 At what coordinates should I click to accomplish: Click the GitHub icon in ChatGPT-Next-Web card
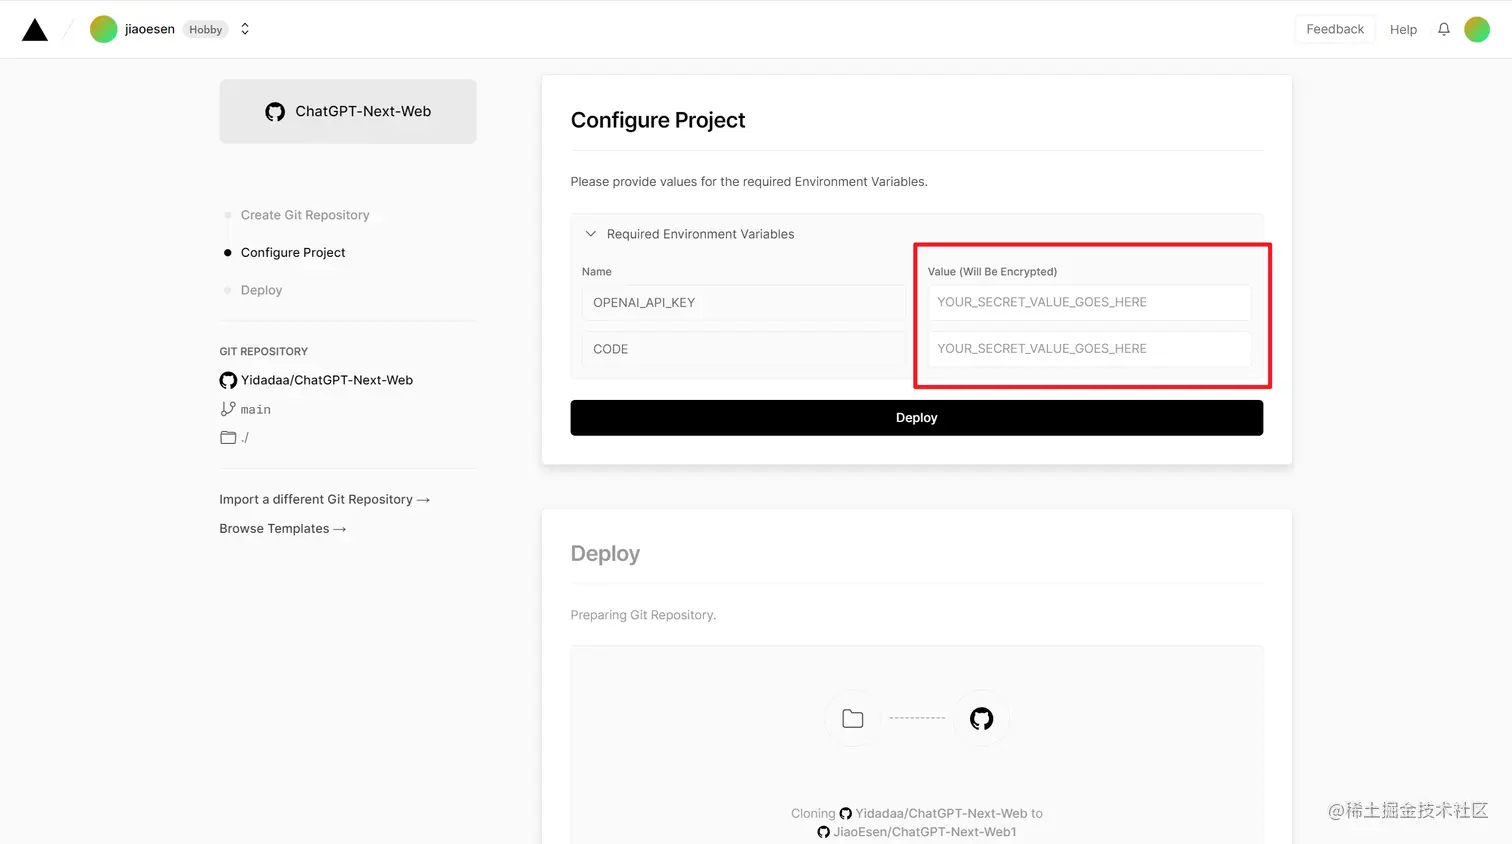pos(275,112)
